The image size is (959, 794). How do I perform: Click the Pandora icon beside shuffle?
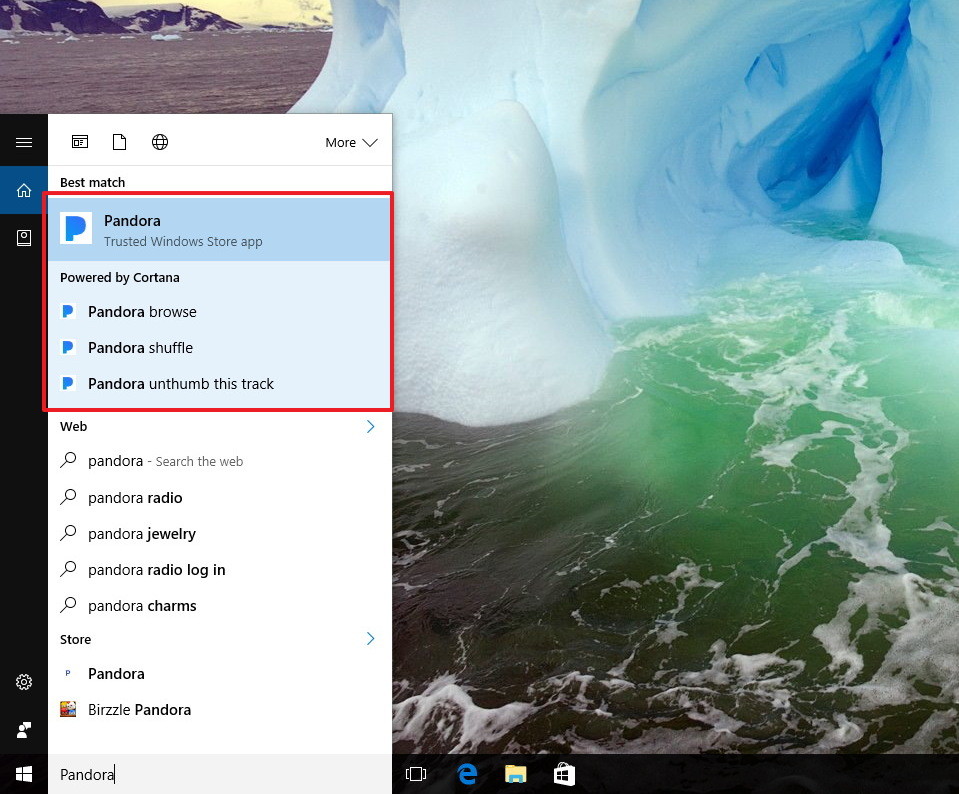(68, 348)
